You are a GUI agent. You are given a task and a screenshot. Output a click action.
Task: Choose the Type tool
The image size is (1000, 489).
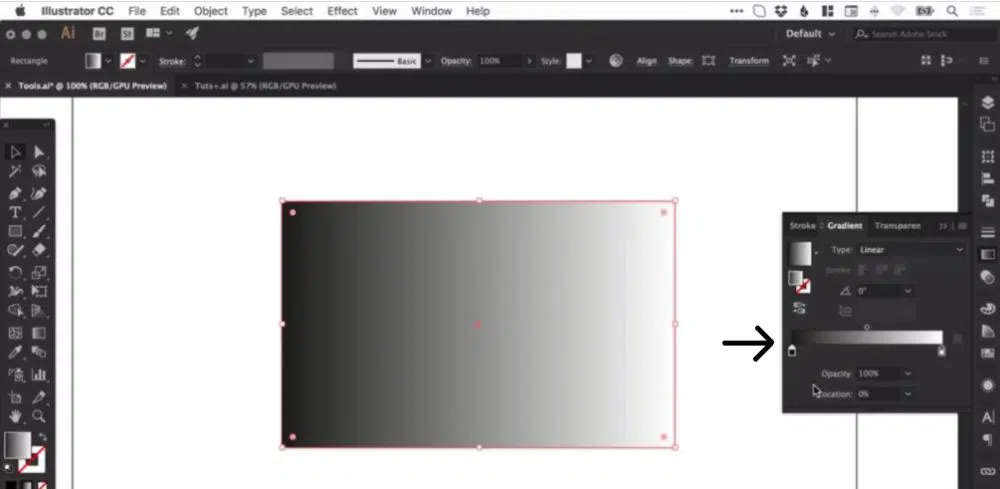point(16,212)
